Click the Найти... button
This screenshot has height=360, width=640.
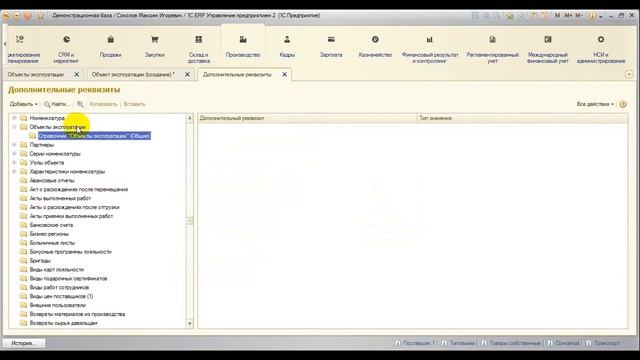57,104
